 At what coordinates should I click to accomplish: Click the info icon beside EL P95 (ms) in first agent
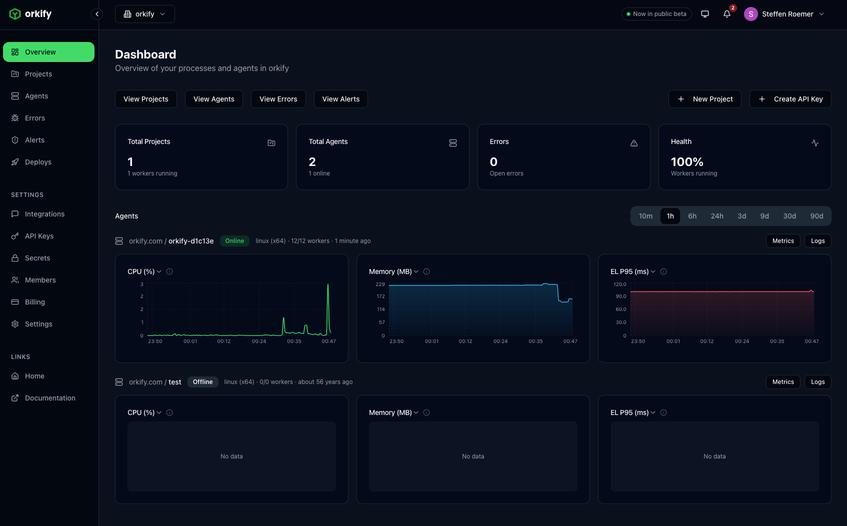tap(663, 272)
